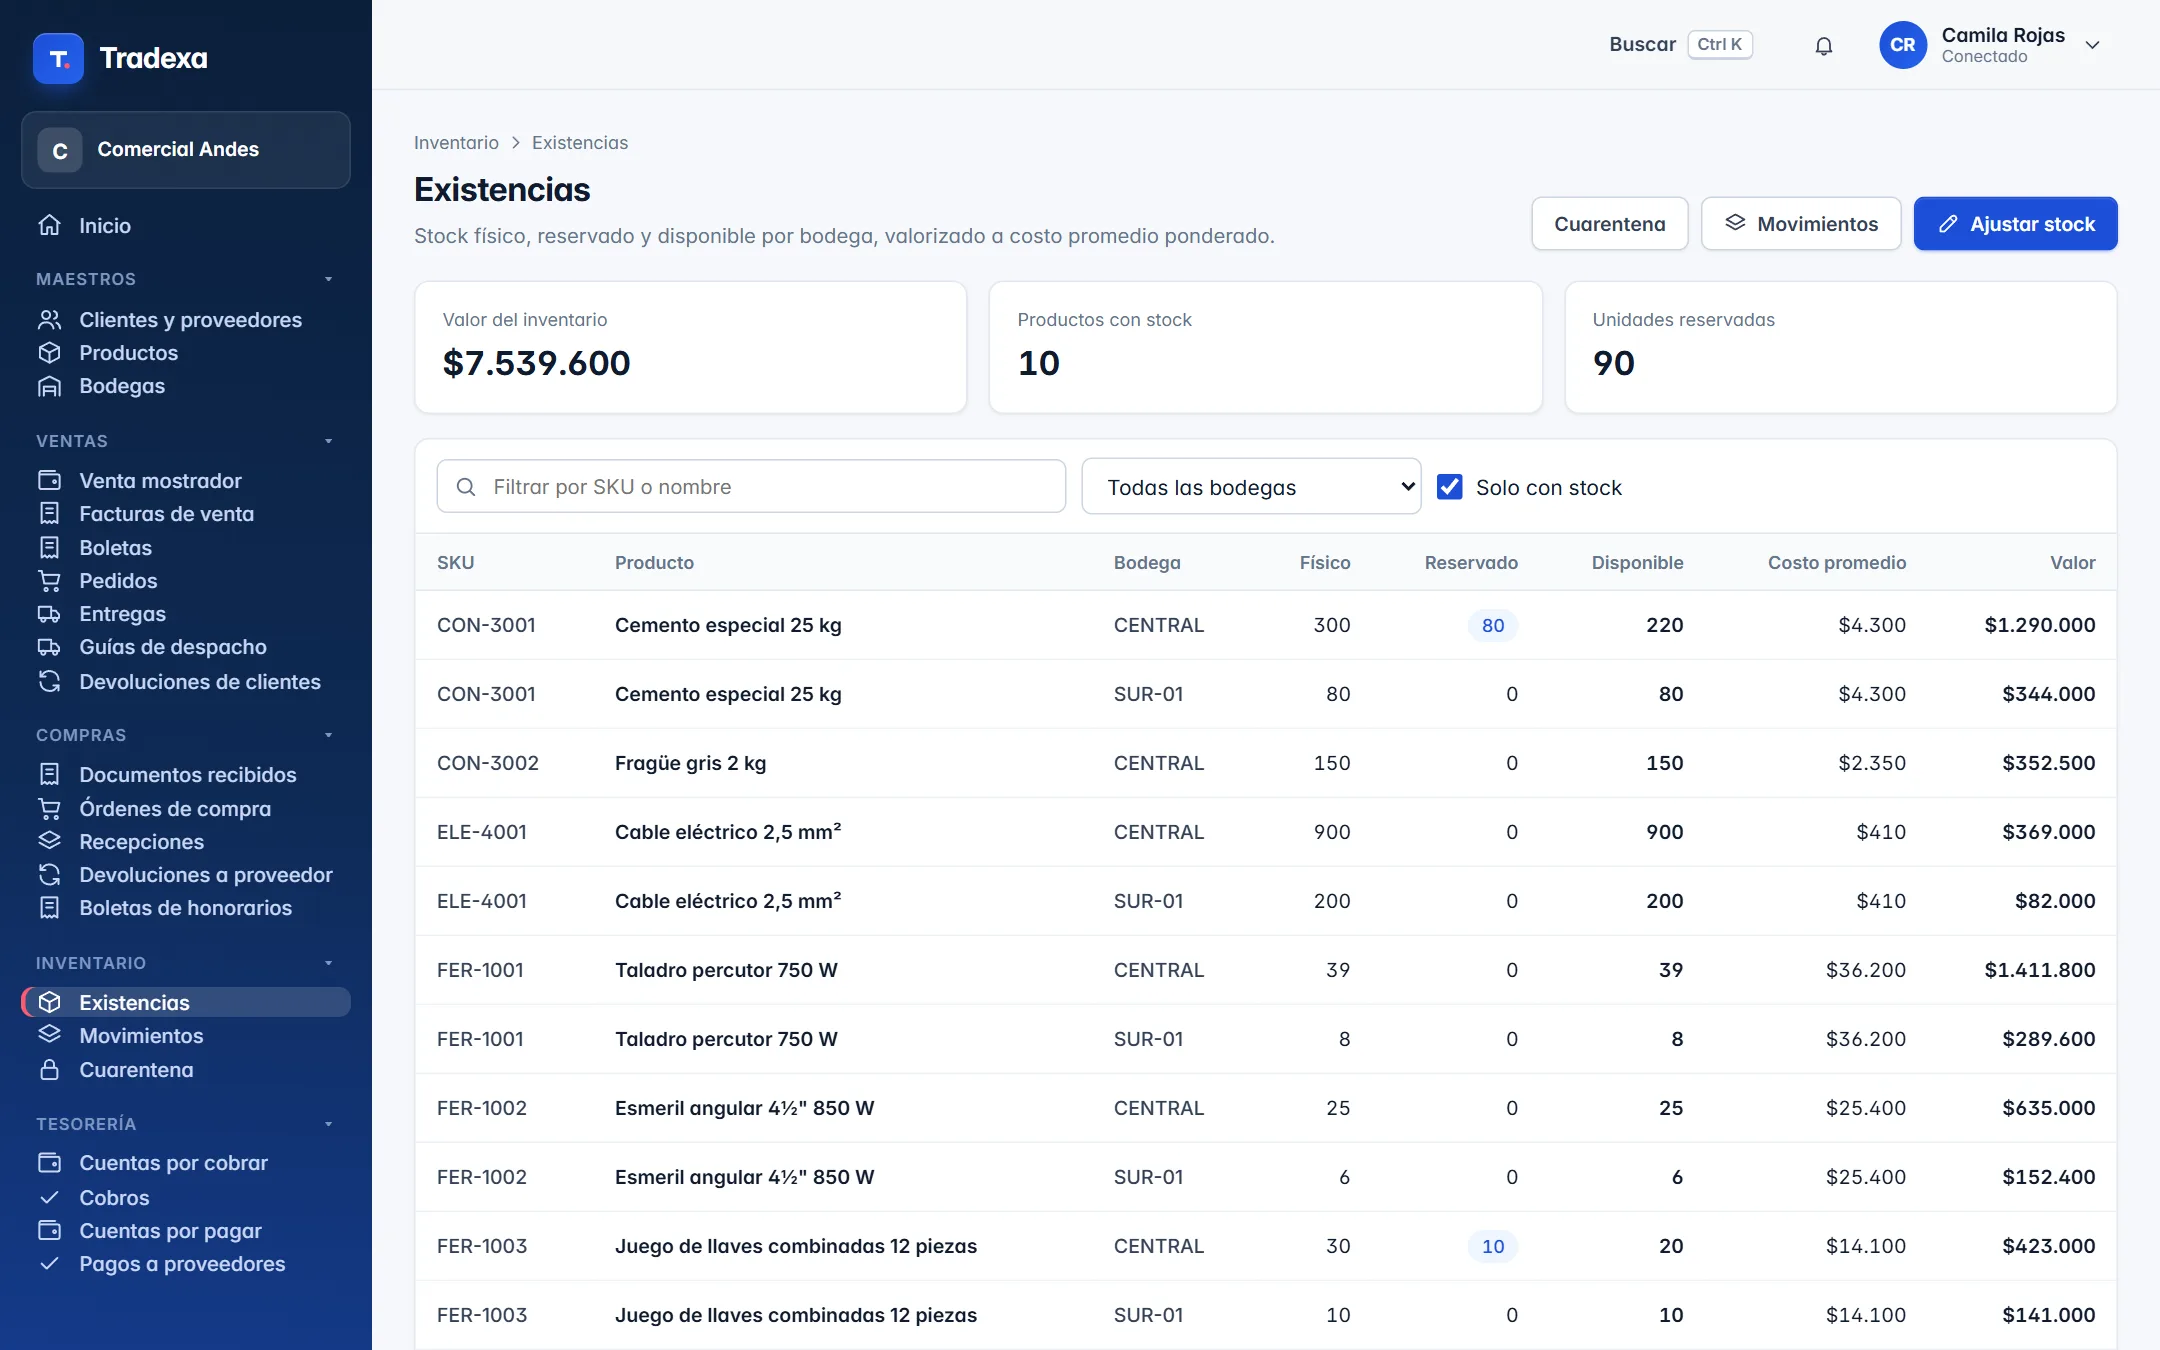Open Facturas de venta menu item
Image resolution: width=2160 pixels, height=1350 pixels.
[186, 514]
